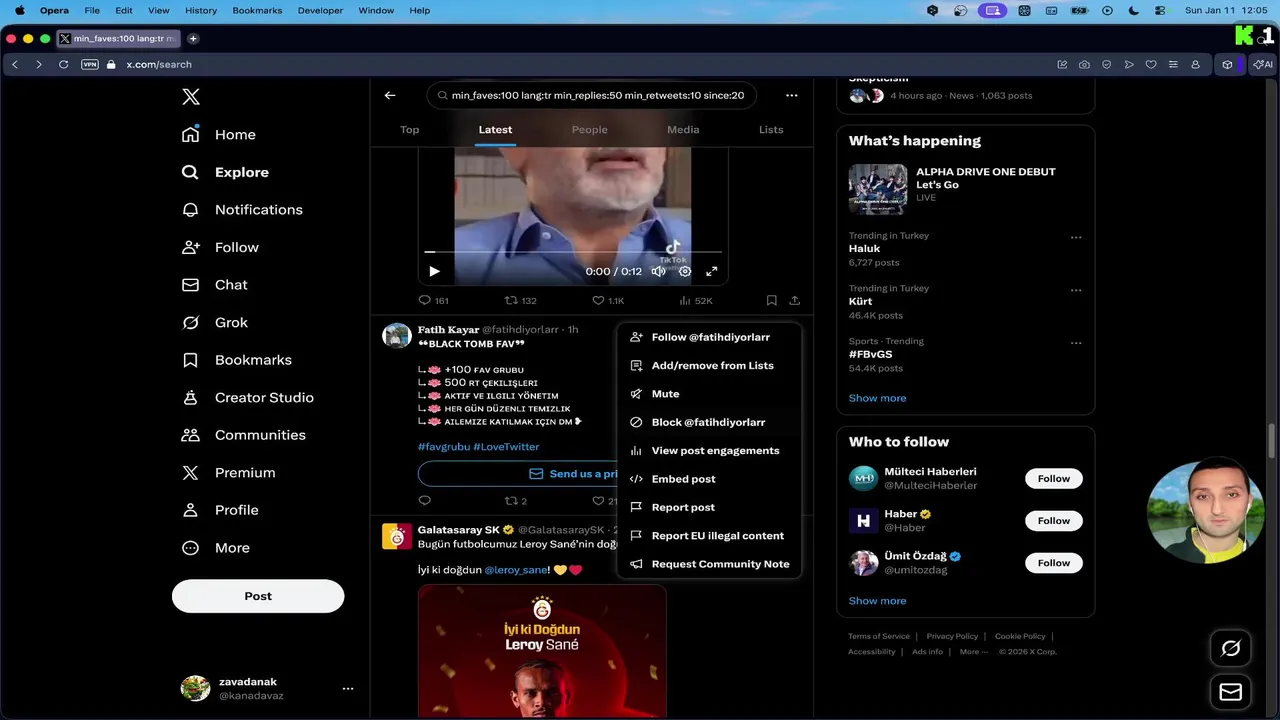Switch to the Top tab

click(x=409, y=130)
